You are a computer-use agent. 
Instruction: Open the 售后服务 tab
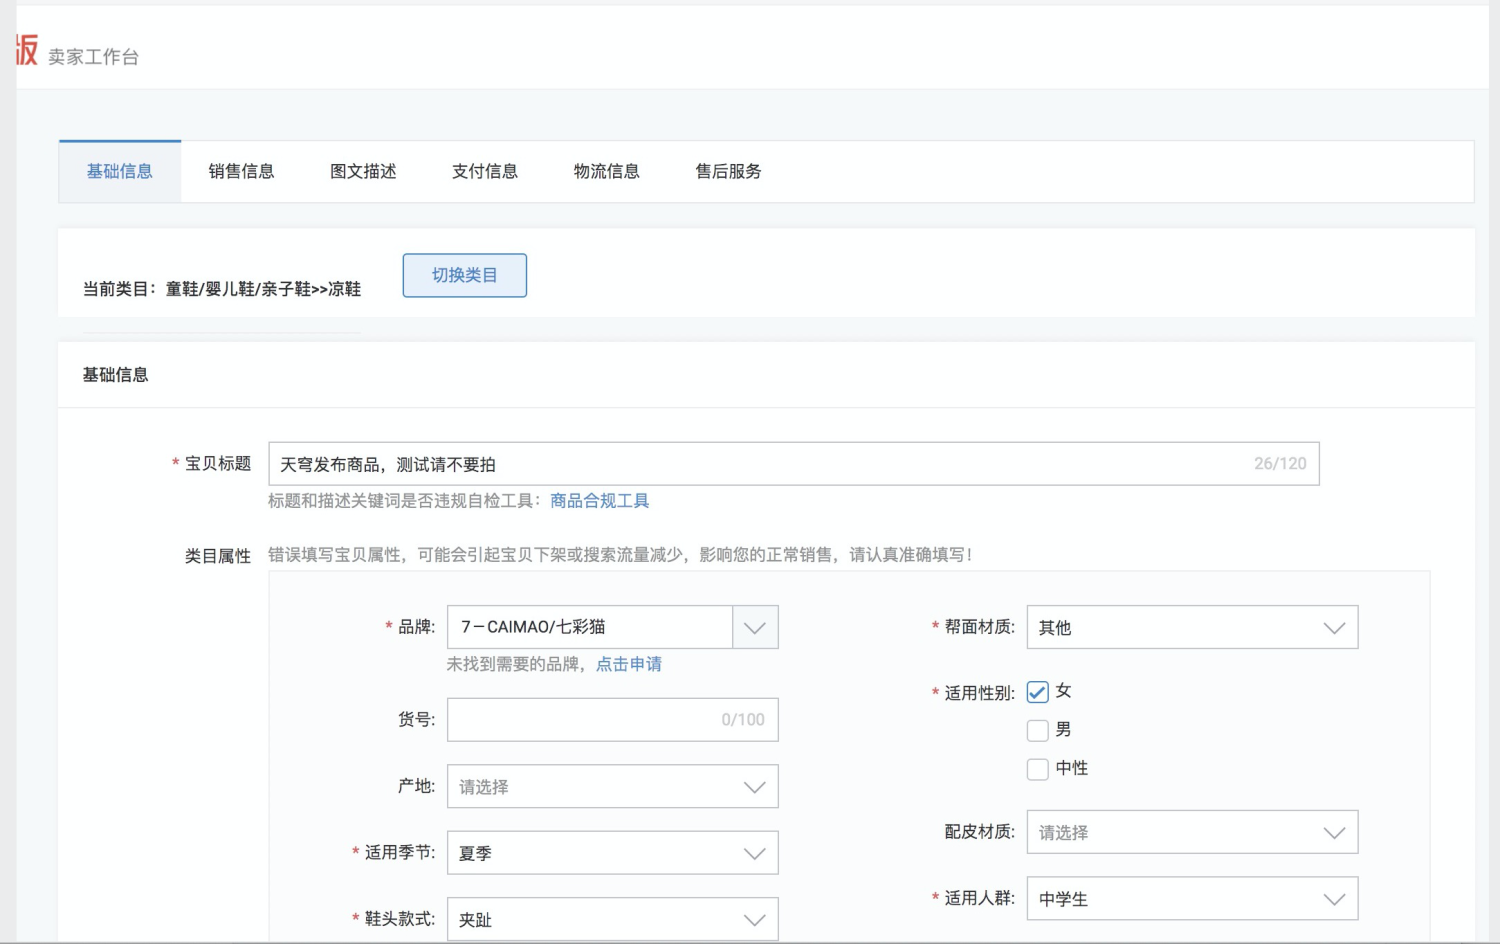[x=727, y=171]
